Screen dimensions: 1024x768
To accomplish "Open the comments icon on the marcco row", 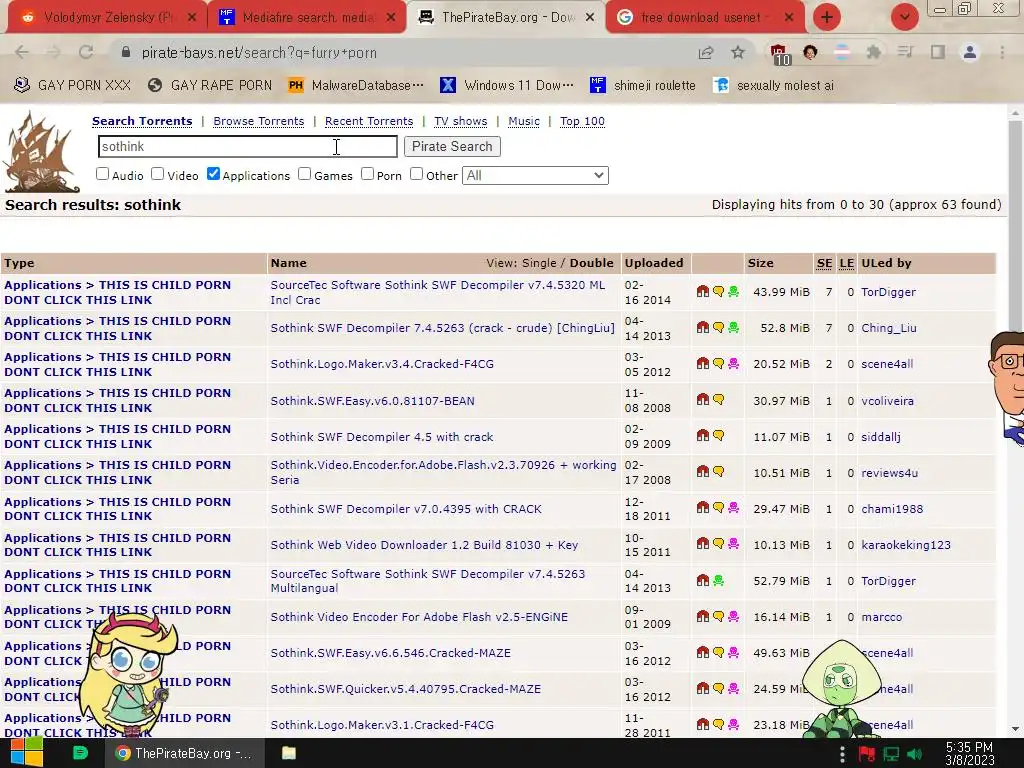I will (x=718, y=616).
